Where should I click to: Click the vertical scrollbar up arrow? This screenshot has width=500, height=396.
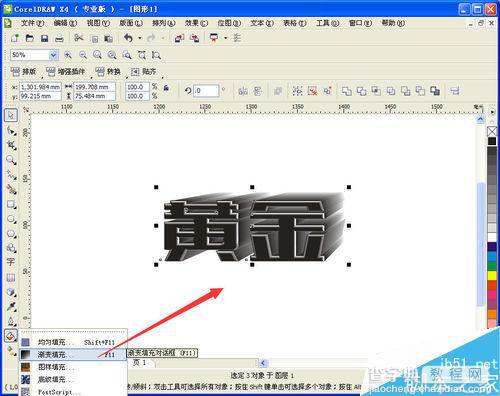click(x=480, y=119)
